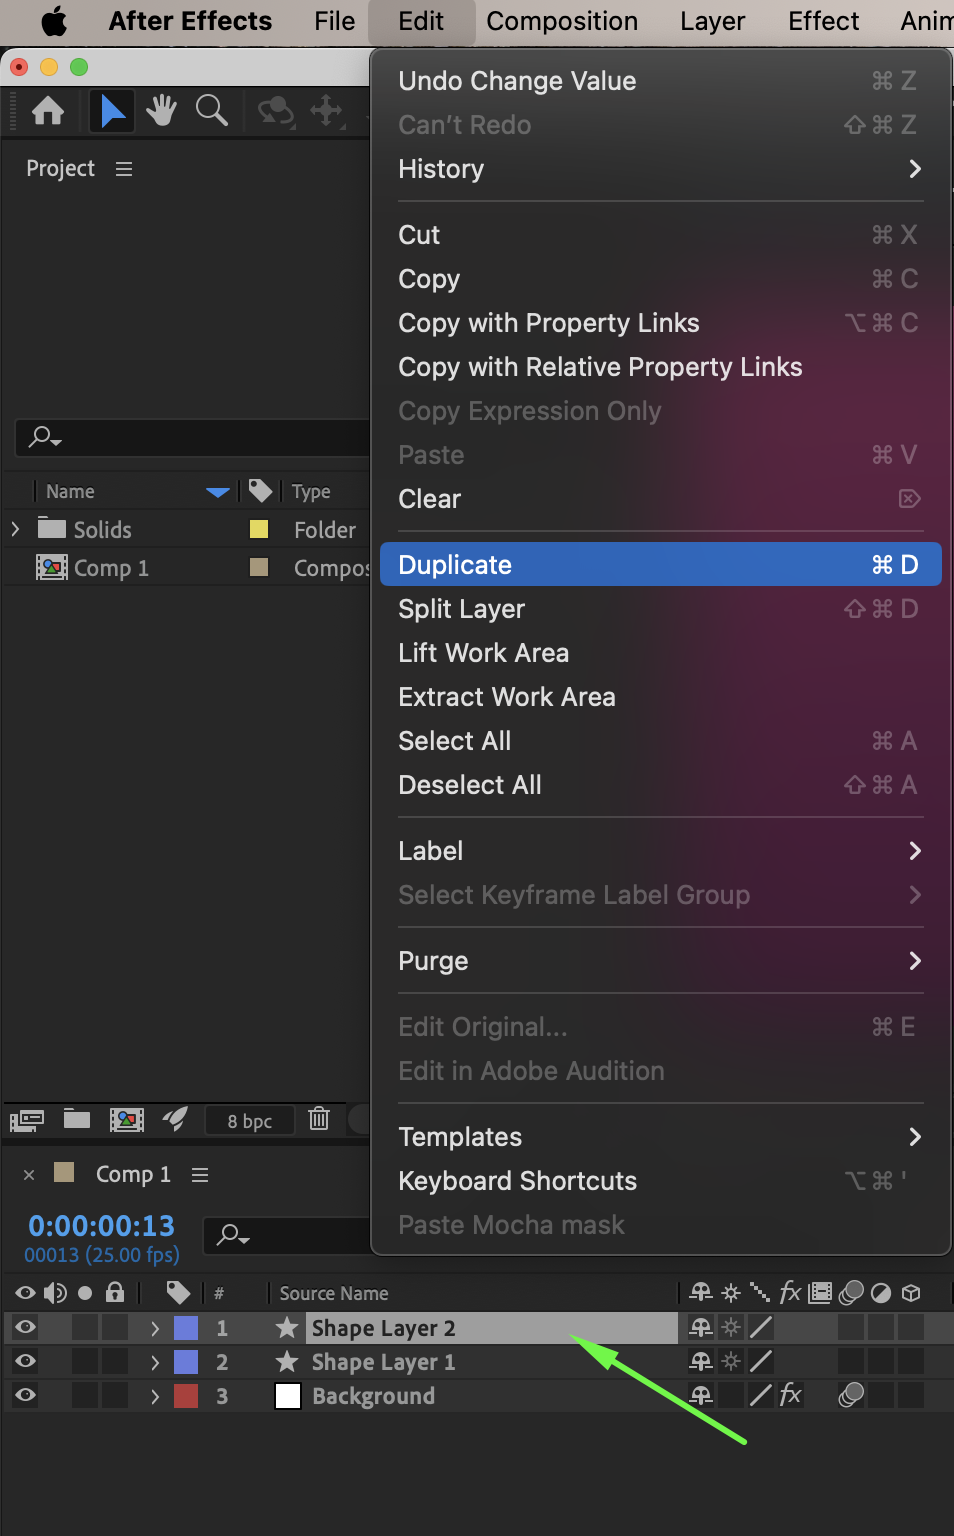This screenshot has width=954, height=1536.
Task: Click the Background layer white thumbnail
Action: tap(288, 1396)
